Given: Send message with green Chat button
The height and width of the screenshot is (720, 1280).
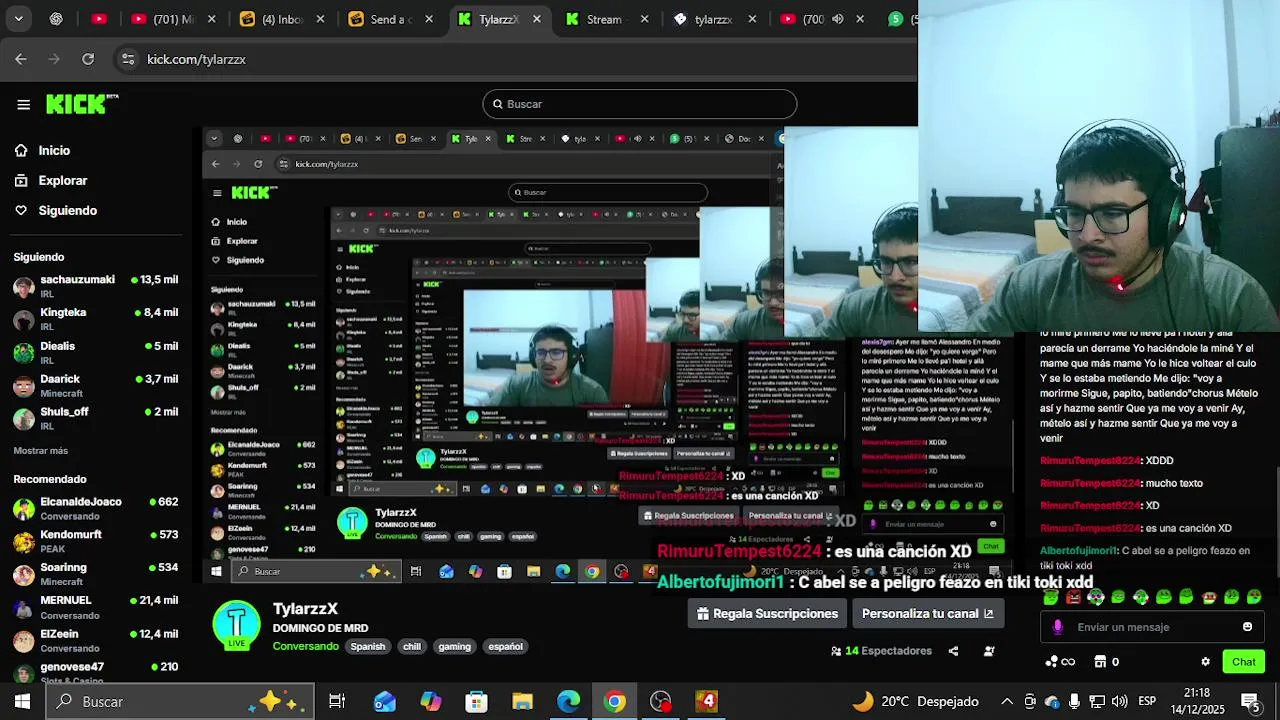Looking at the screenshot, I should pyautogui.click(x=1244, y=662).
